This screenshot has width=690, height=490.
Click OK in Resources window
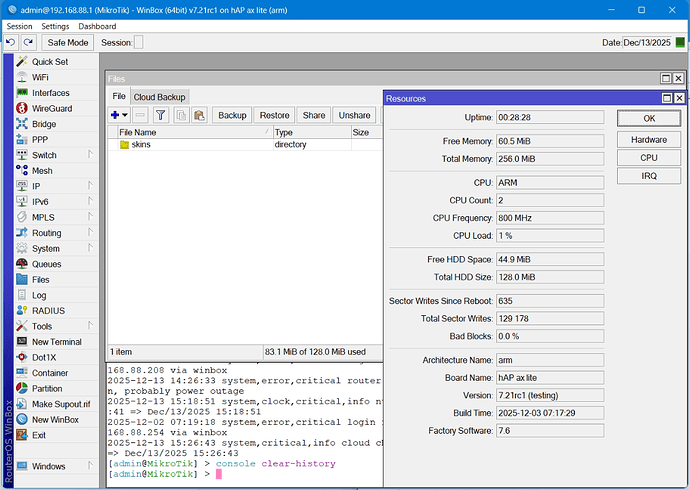click(649, 118)
